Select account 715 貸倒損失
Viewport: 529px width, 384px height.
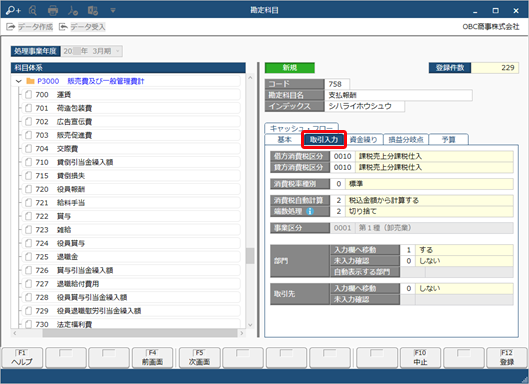[x=132, y=175]
